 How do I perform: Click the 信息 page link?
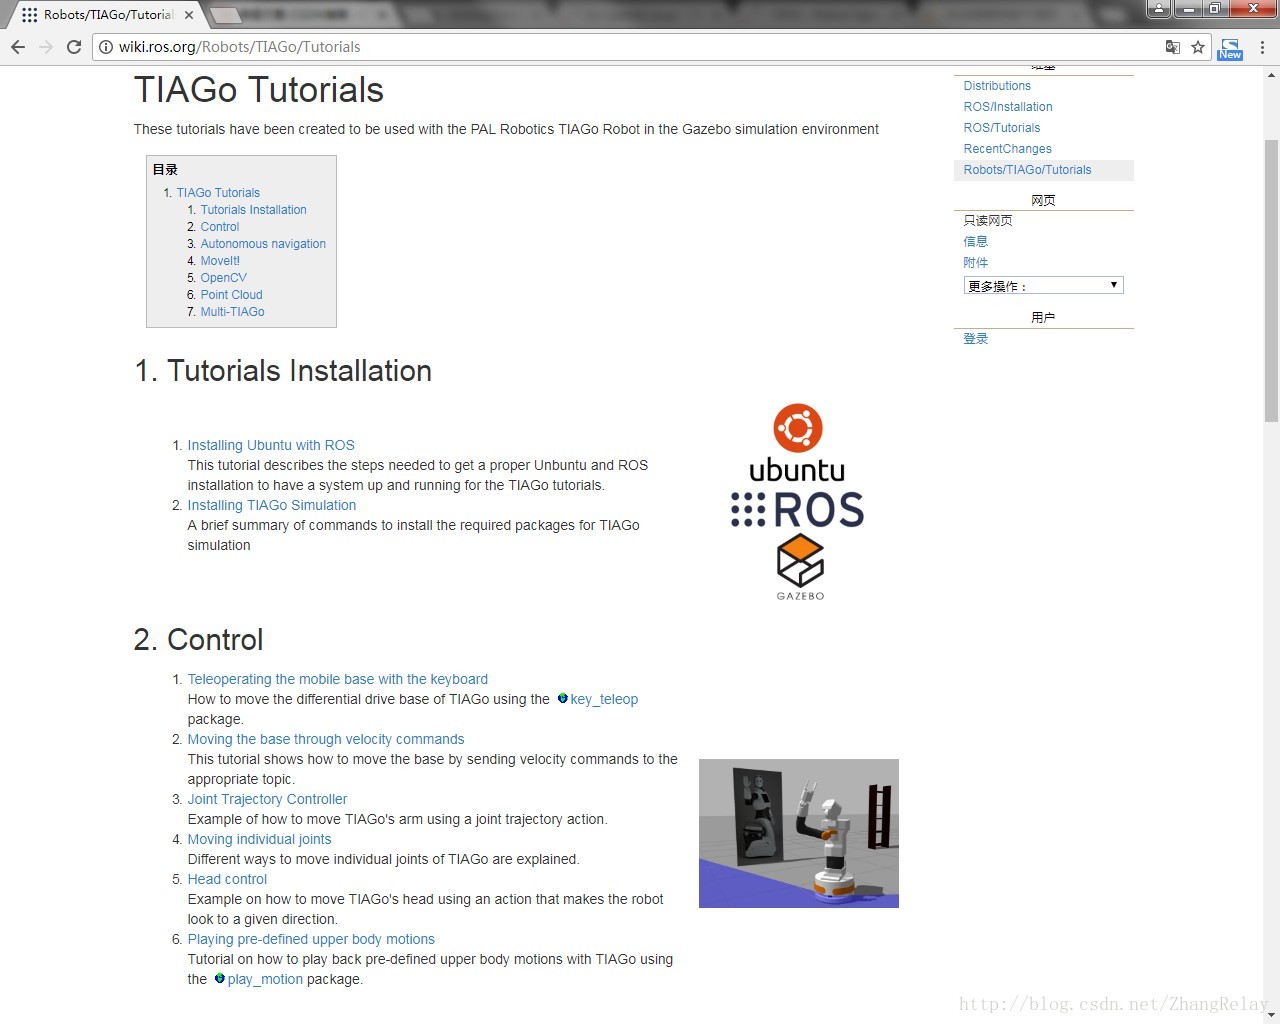(975, 241)
